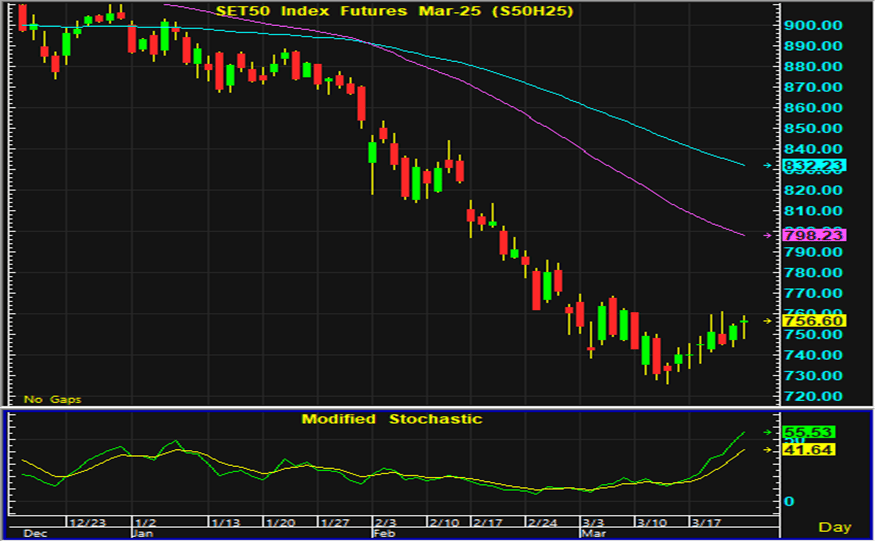Click the green arrow beside 55.53
This screenshot has height=542, width=876.
767,432
